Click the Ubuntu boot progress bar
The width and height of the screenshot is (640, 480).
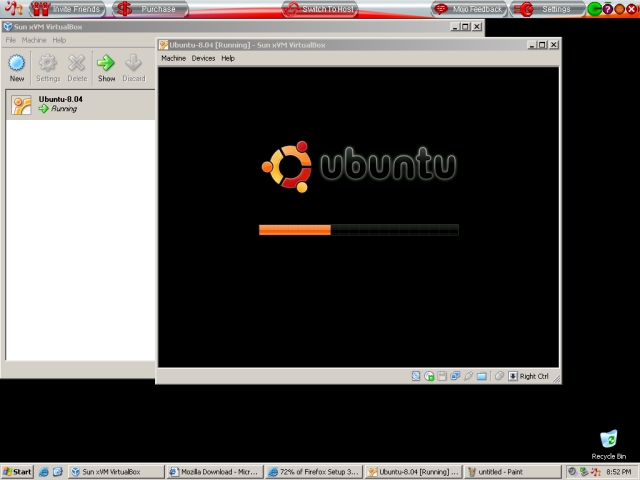point(358,230)
